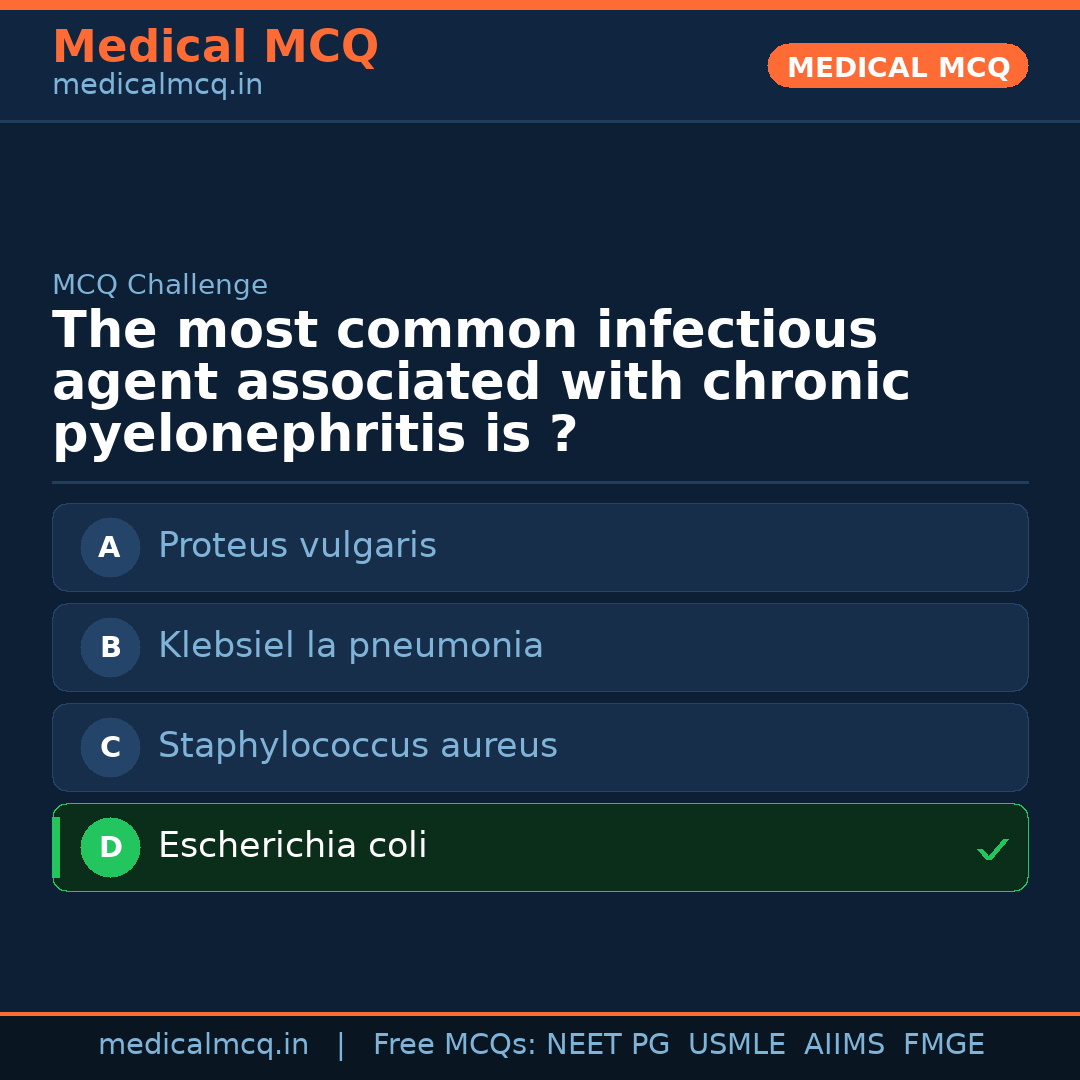
Task: Open medicalmcq.in link below the header title
Action: tap(157, 85)
